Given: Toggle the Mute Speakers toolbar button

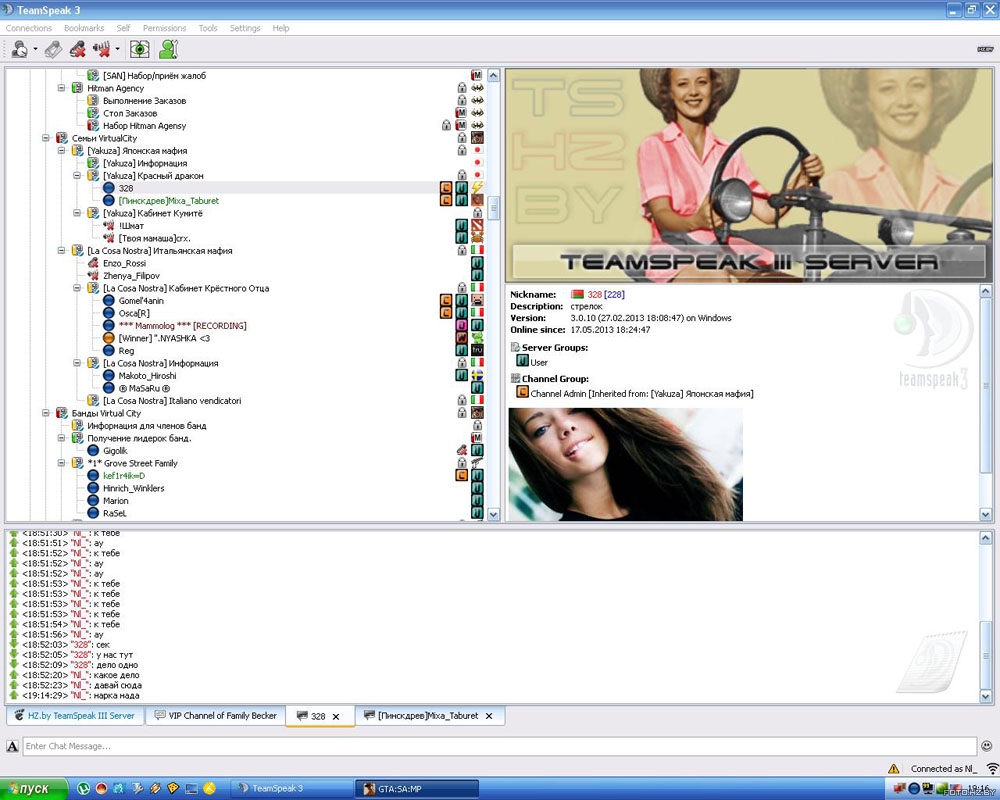Looking at the screenshot, I should pyautogui.click(x=101, y=48).
